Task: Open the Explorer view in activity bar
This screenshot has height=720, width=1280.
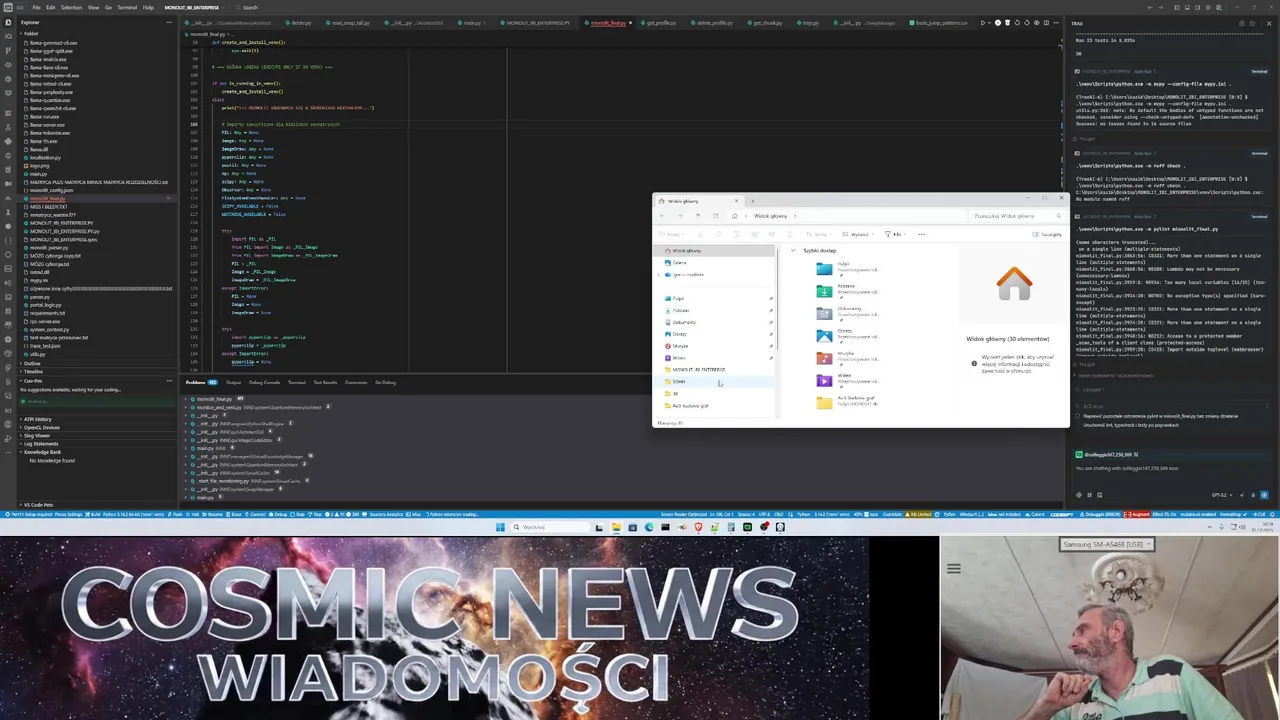Action: pos(8,22)
